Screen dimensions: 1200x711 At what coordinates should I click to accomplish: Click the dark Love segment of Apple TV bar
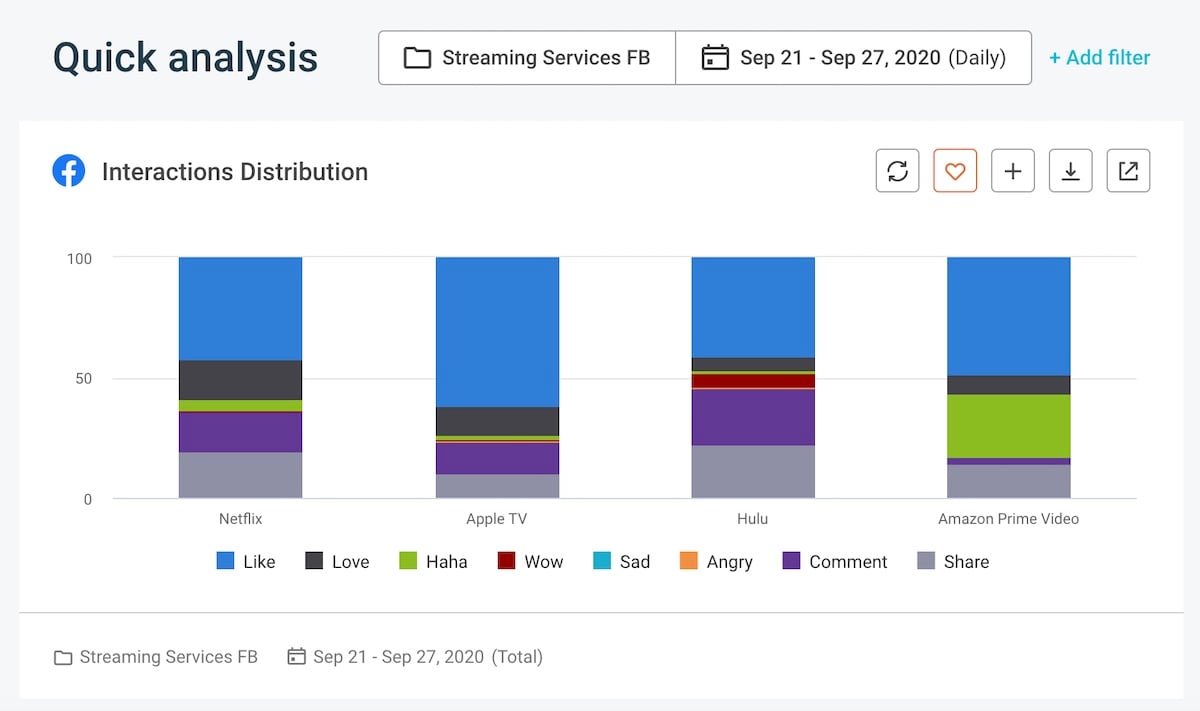click(497, 421)
